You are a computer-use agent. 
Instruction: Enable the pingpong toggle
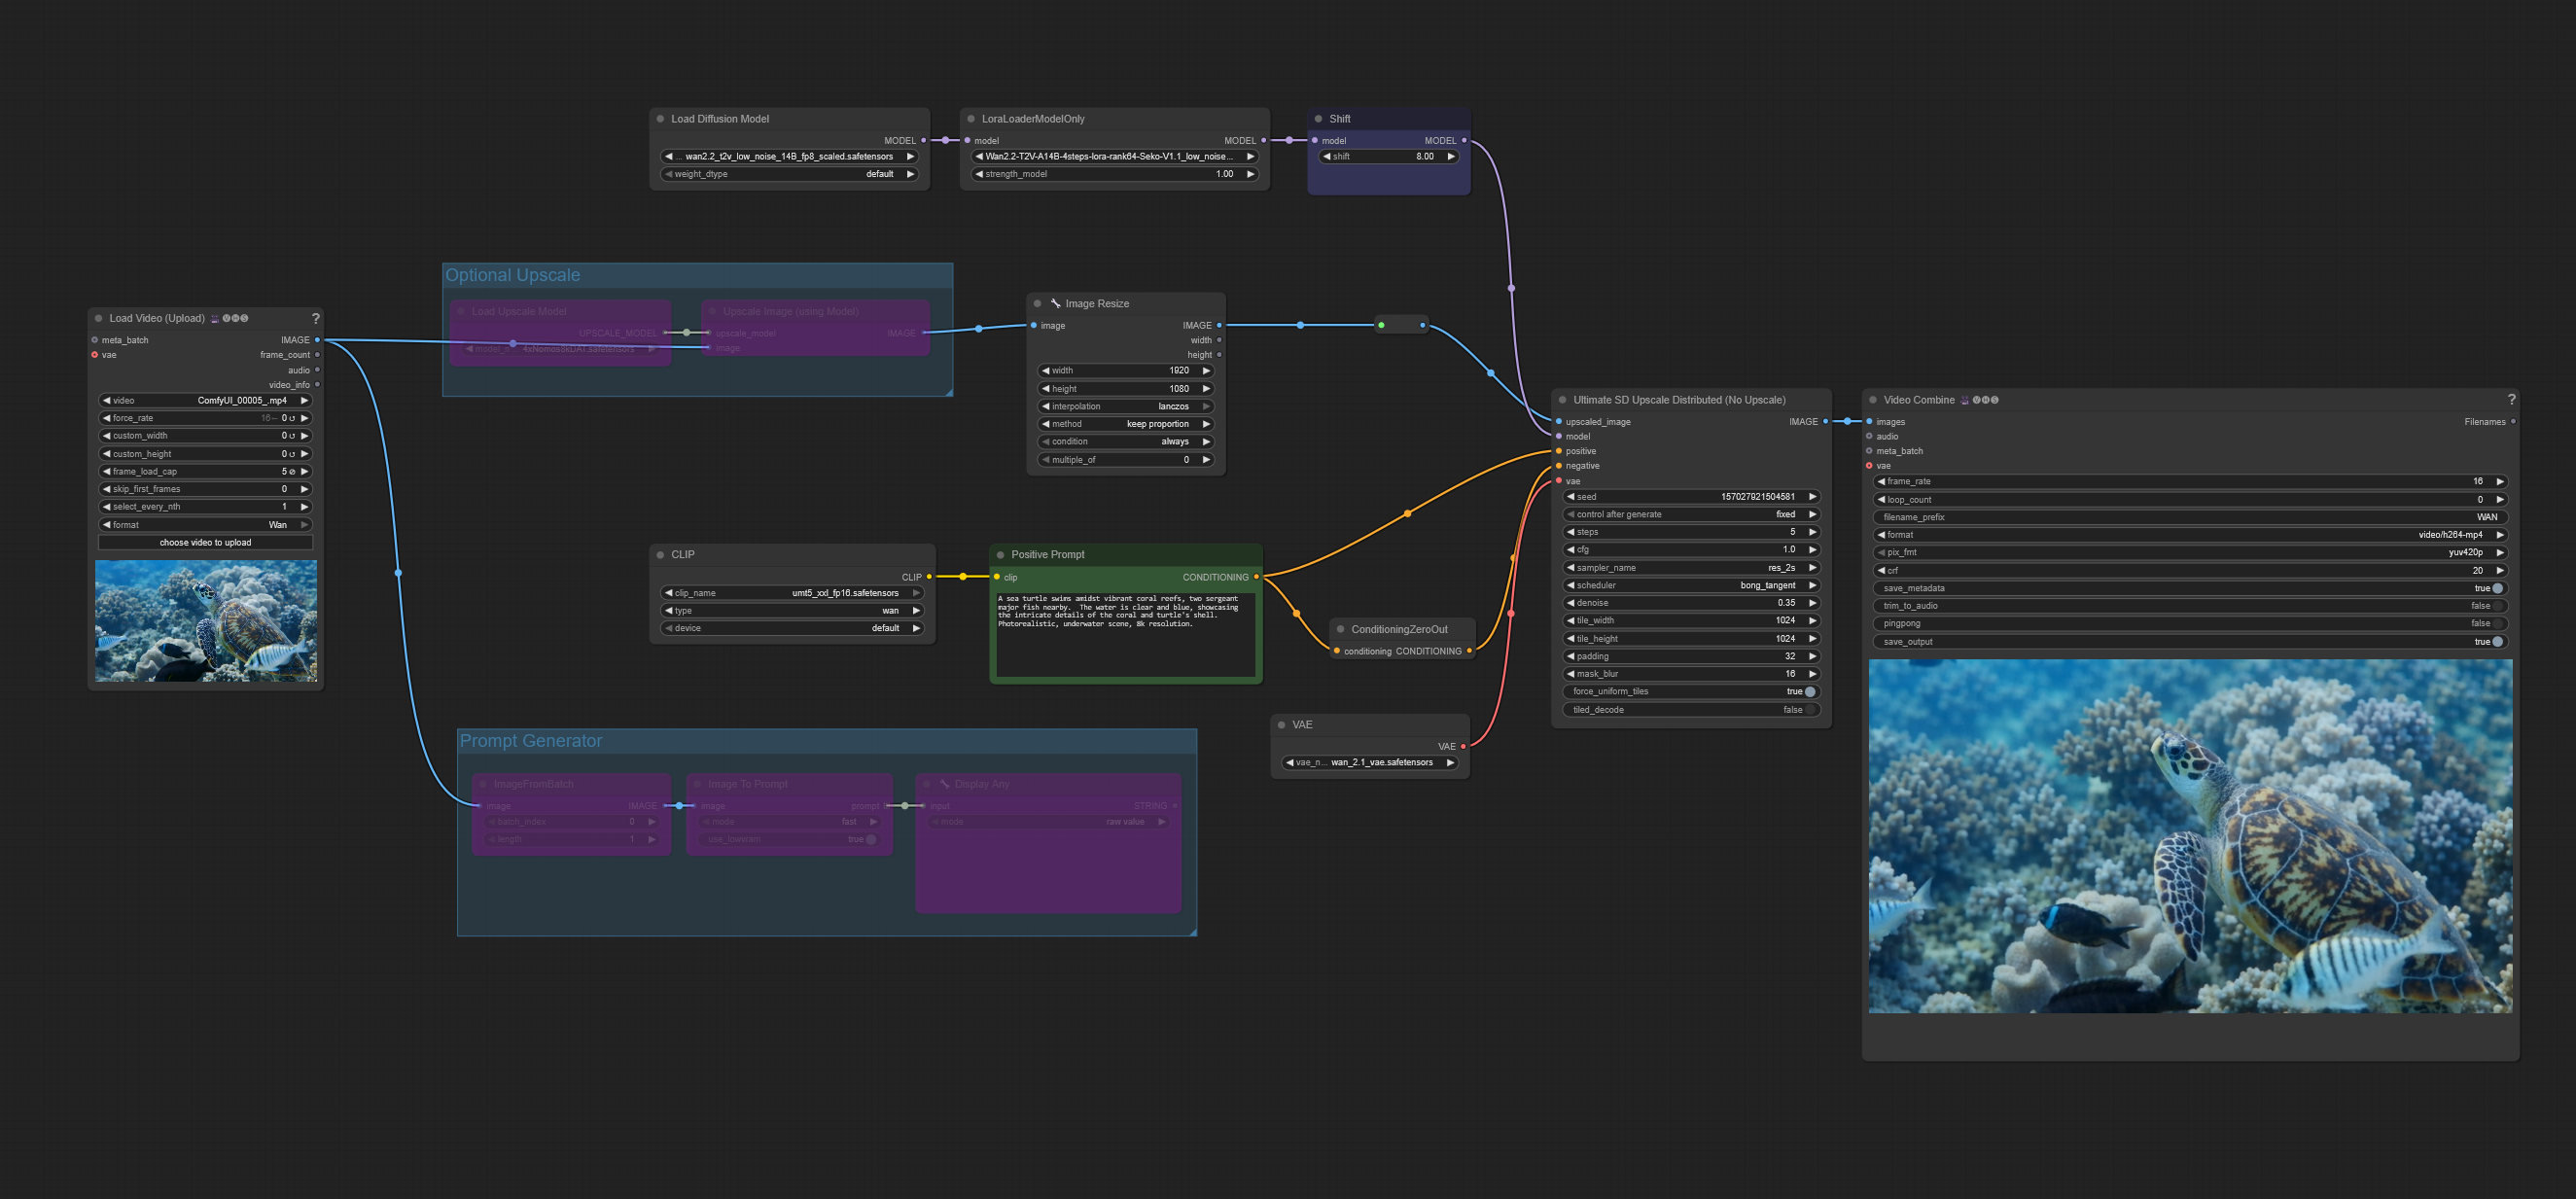click(x=2497, y=624)
